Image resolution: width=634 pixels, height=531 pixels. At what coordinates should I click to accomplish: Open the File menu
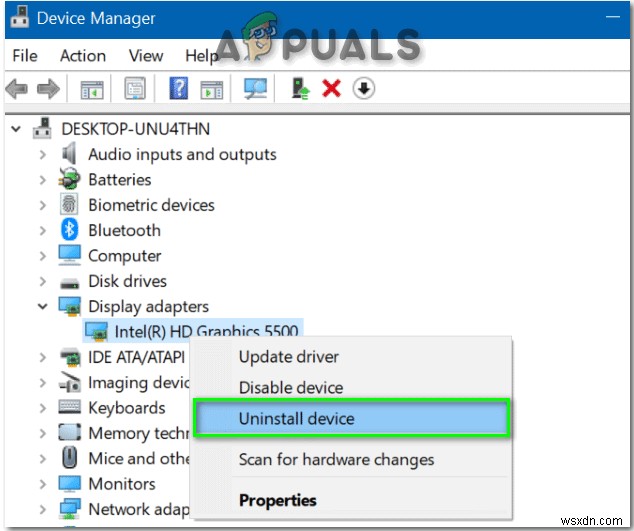pos(25,55)
